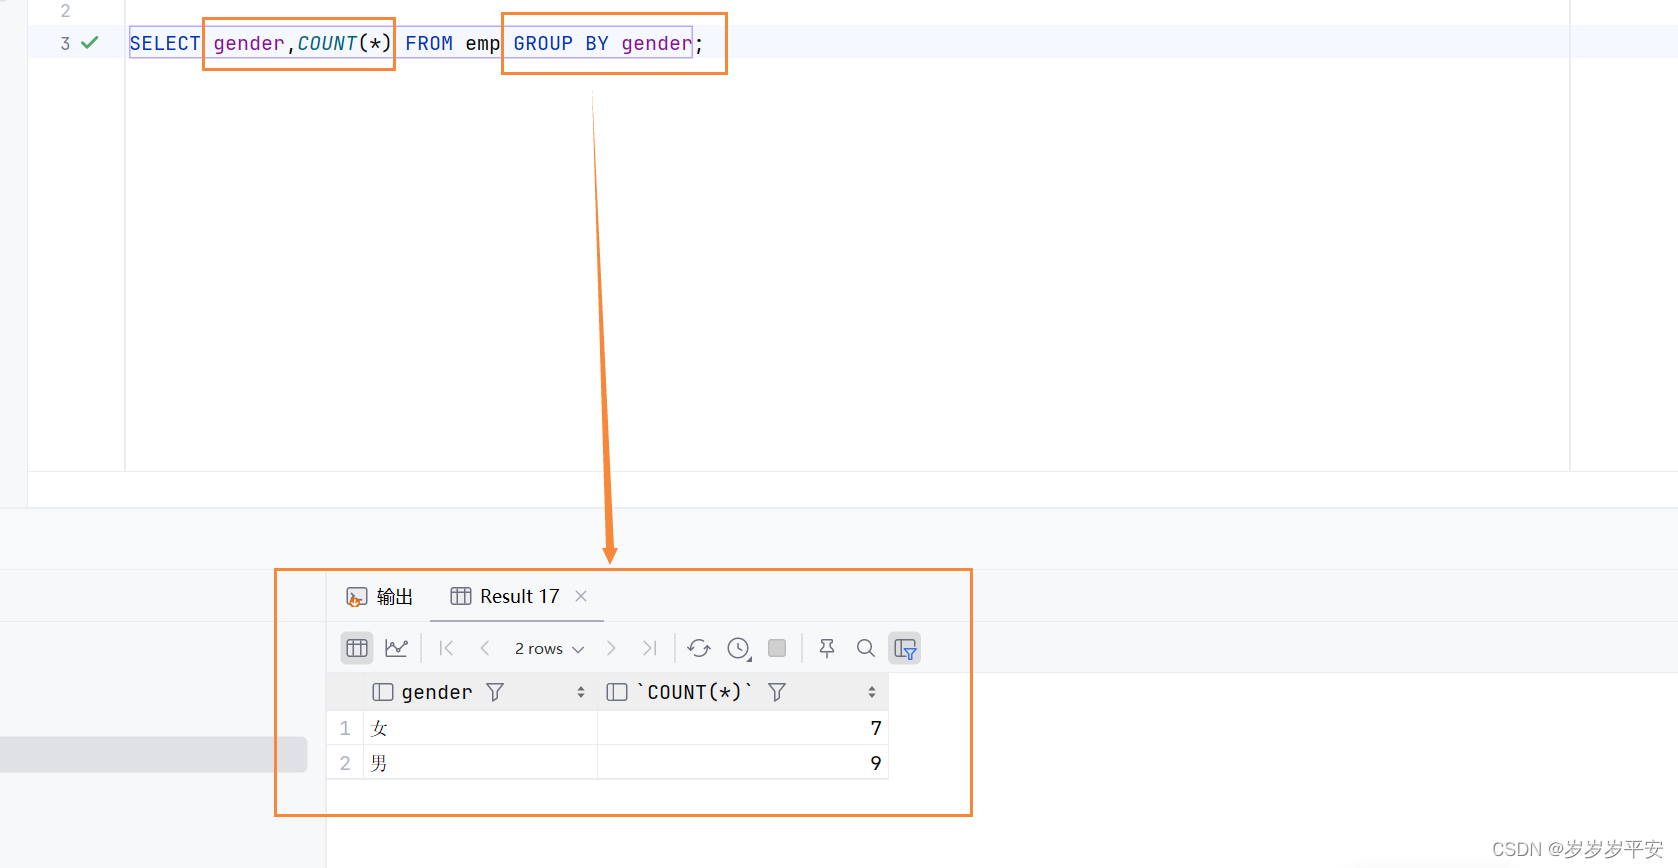
Task: Open sort arrows on COUNT(*) column
Action: click(x=872, y=692)
